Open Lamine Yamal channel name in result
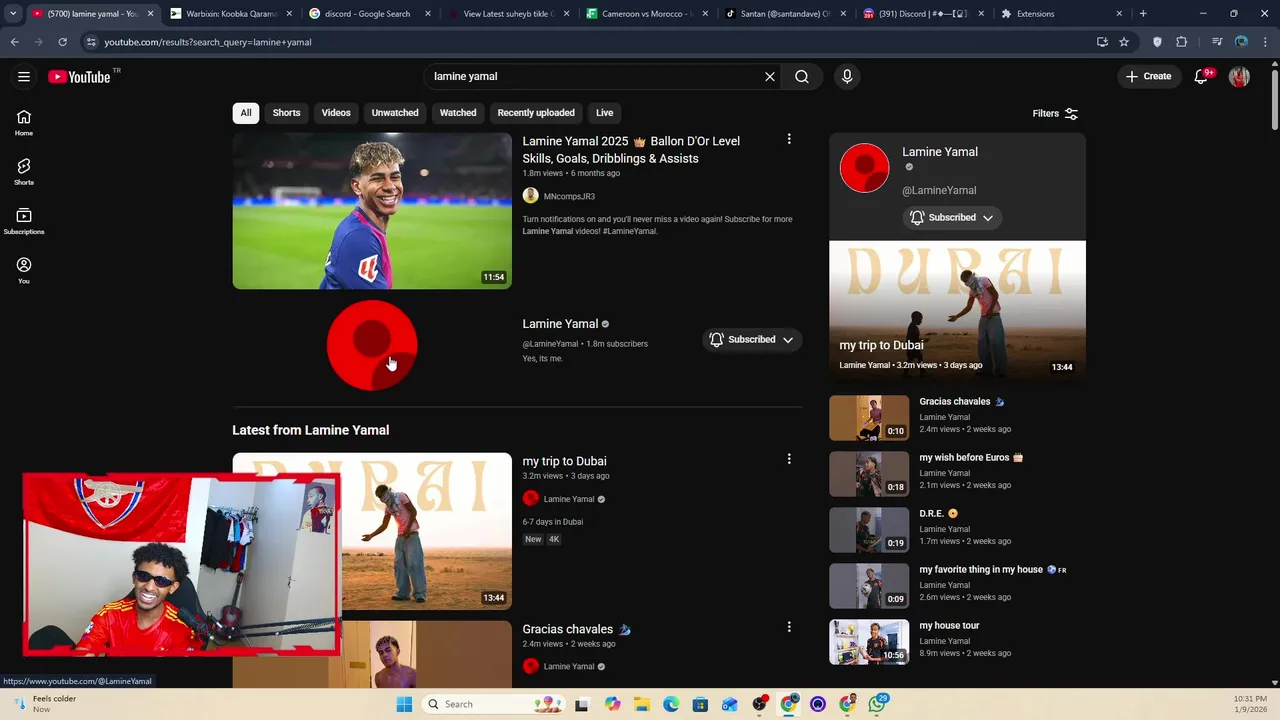 [x=560, y=324]
